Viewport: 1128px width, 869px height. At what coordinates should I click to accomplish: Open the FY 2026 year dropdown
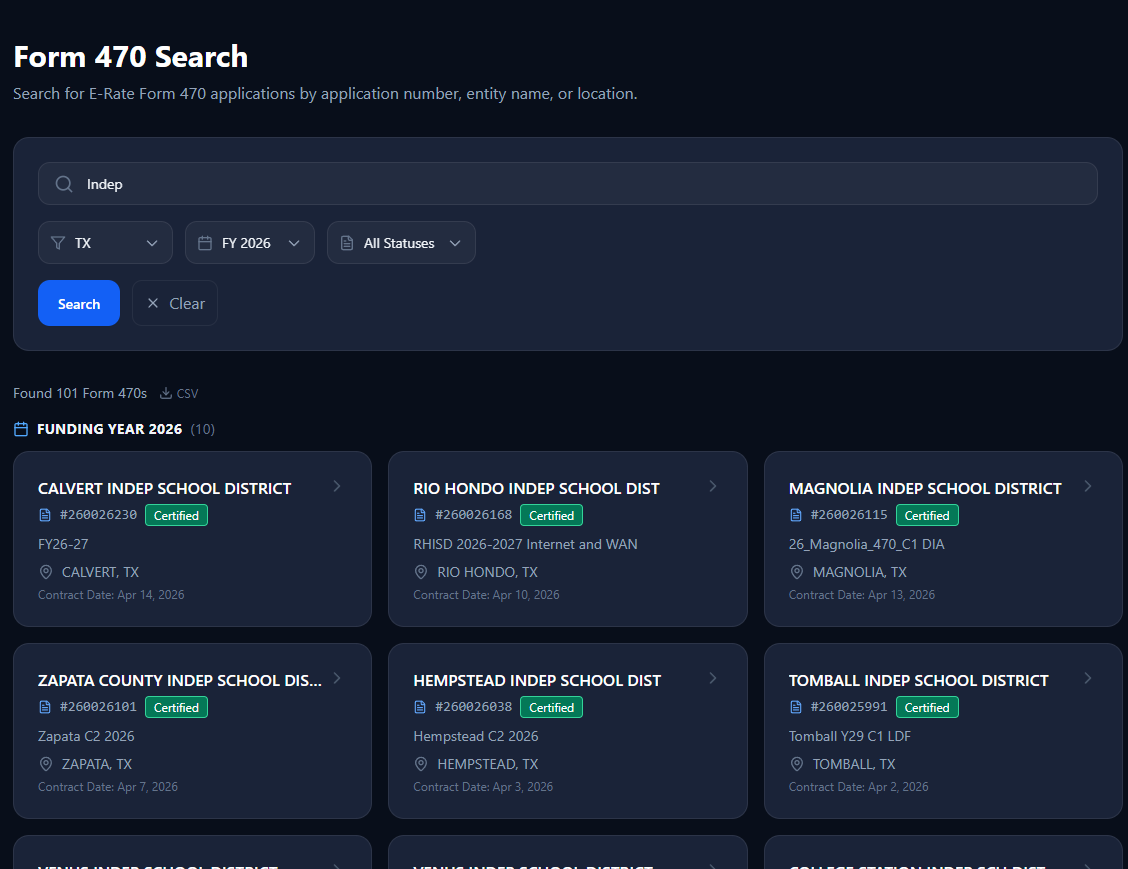click(x=249, y=243)
